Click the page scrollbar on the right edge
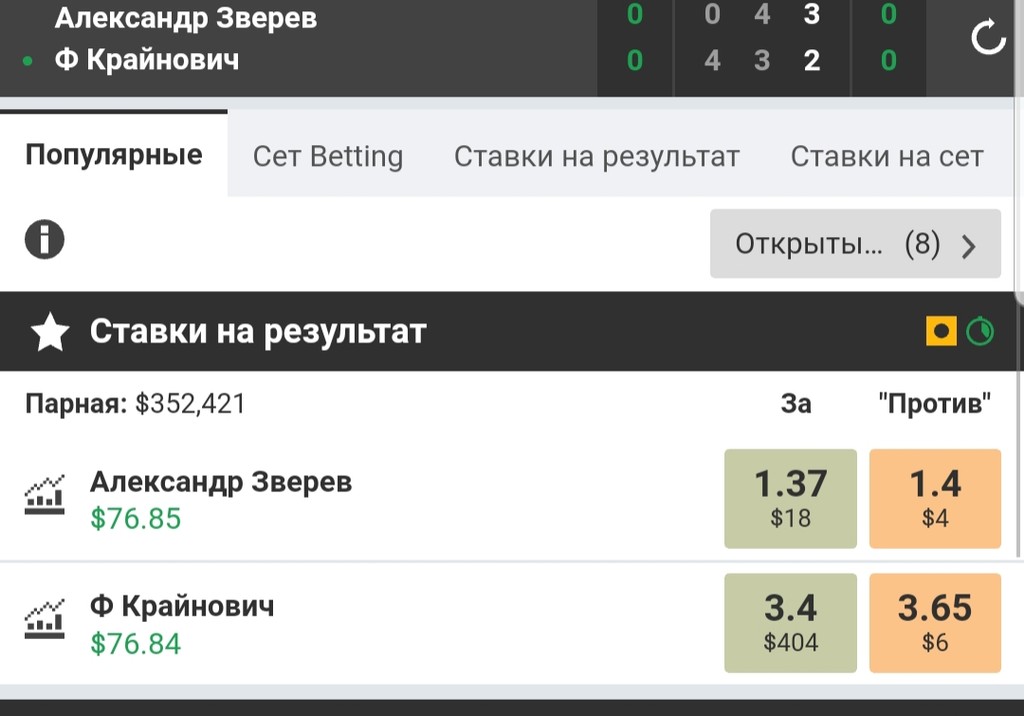The image size is (1024, 716). (x=1019, y=150)
